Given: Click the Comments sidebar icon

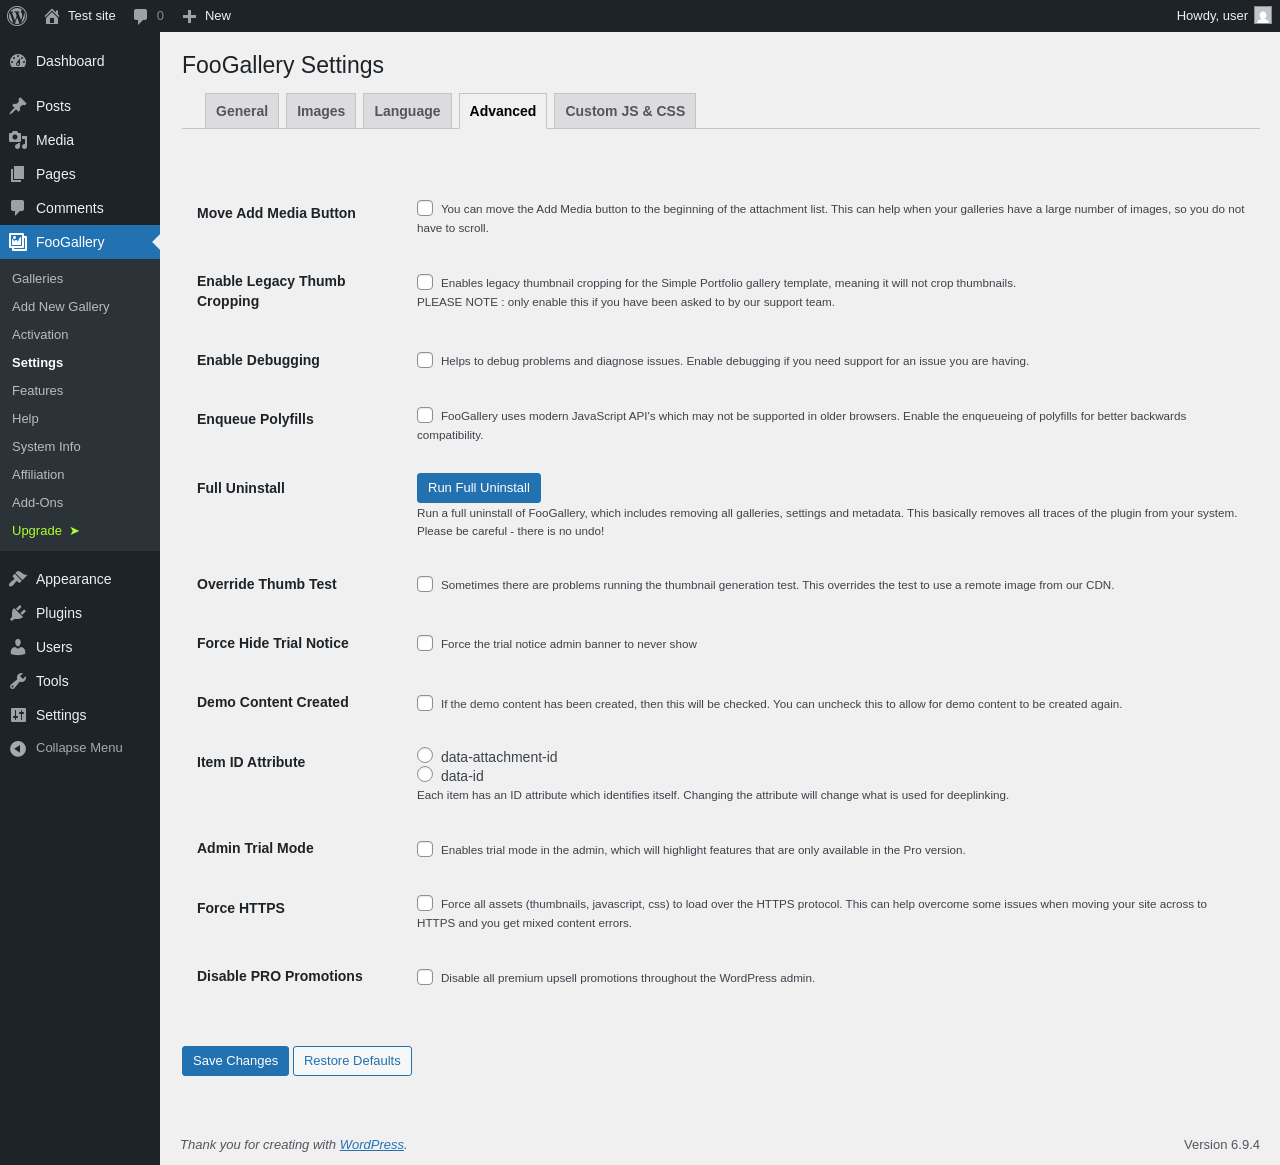Looking at the screenshot, I should click(18, 208).
